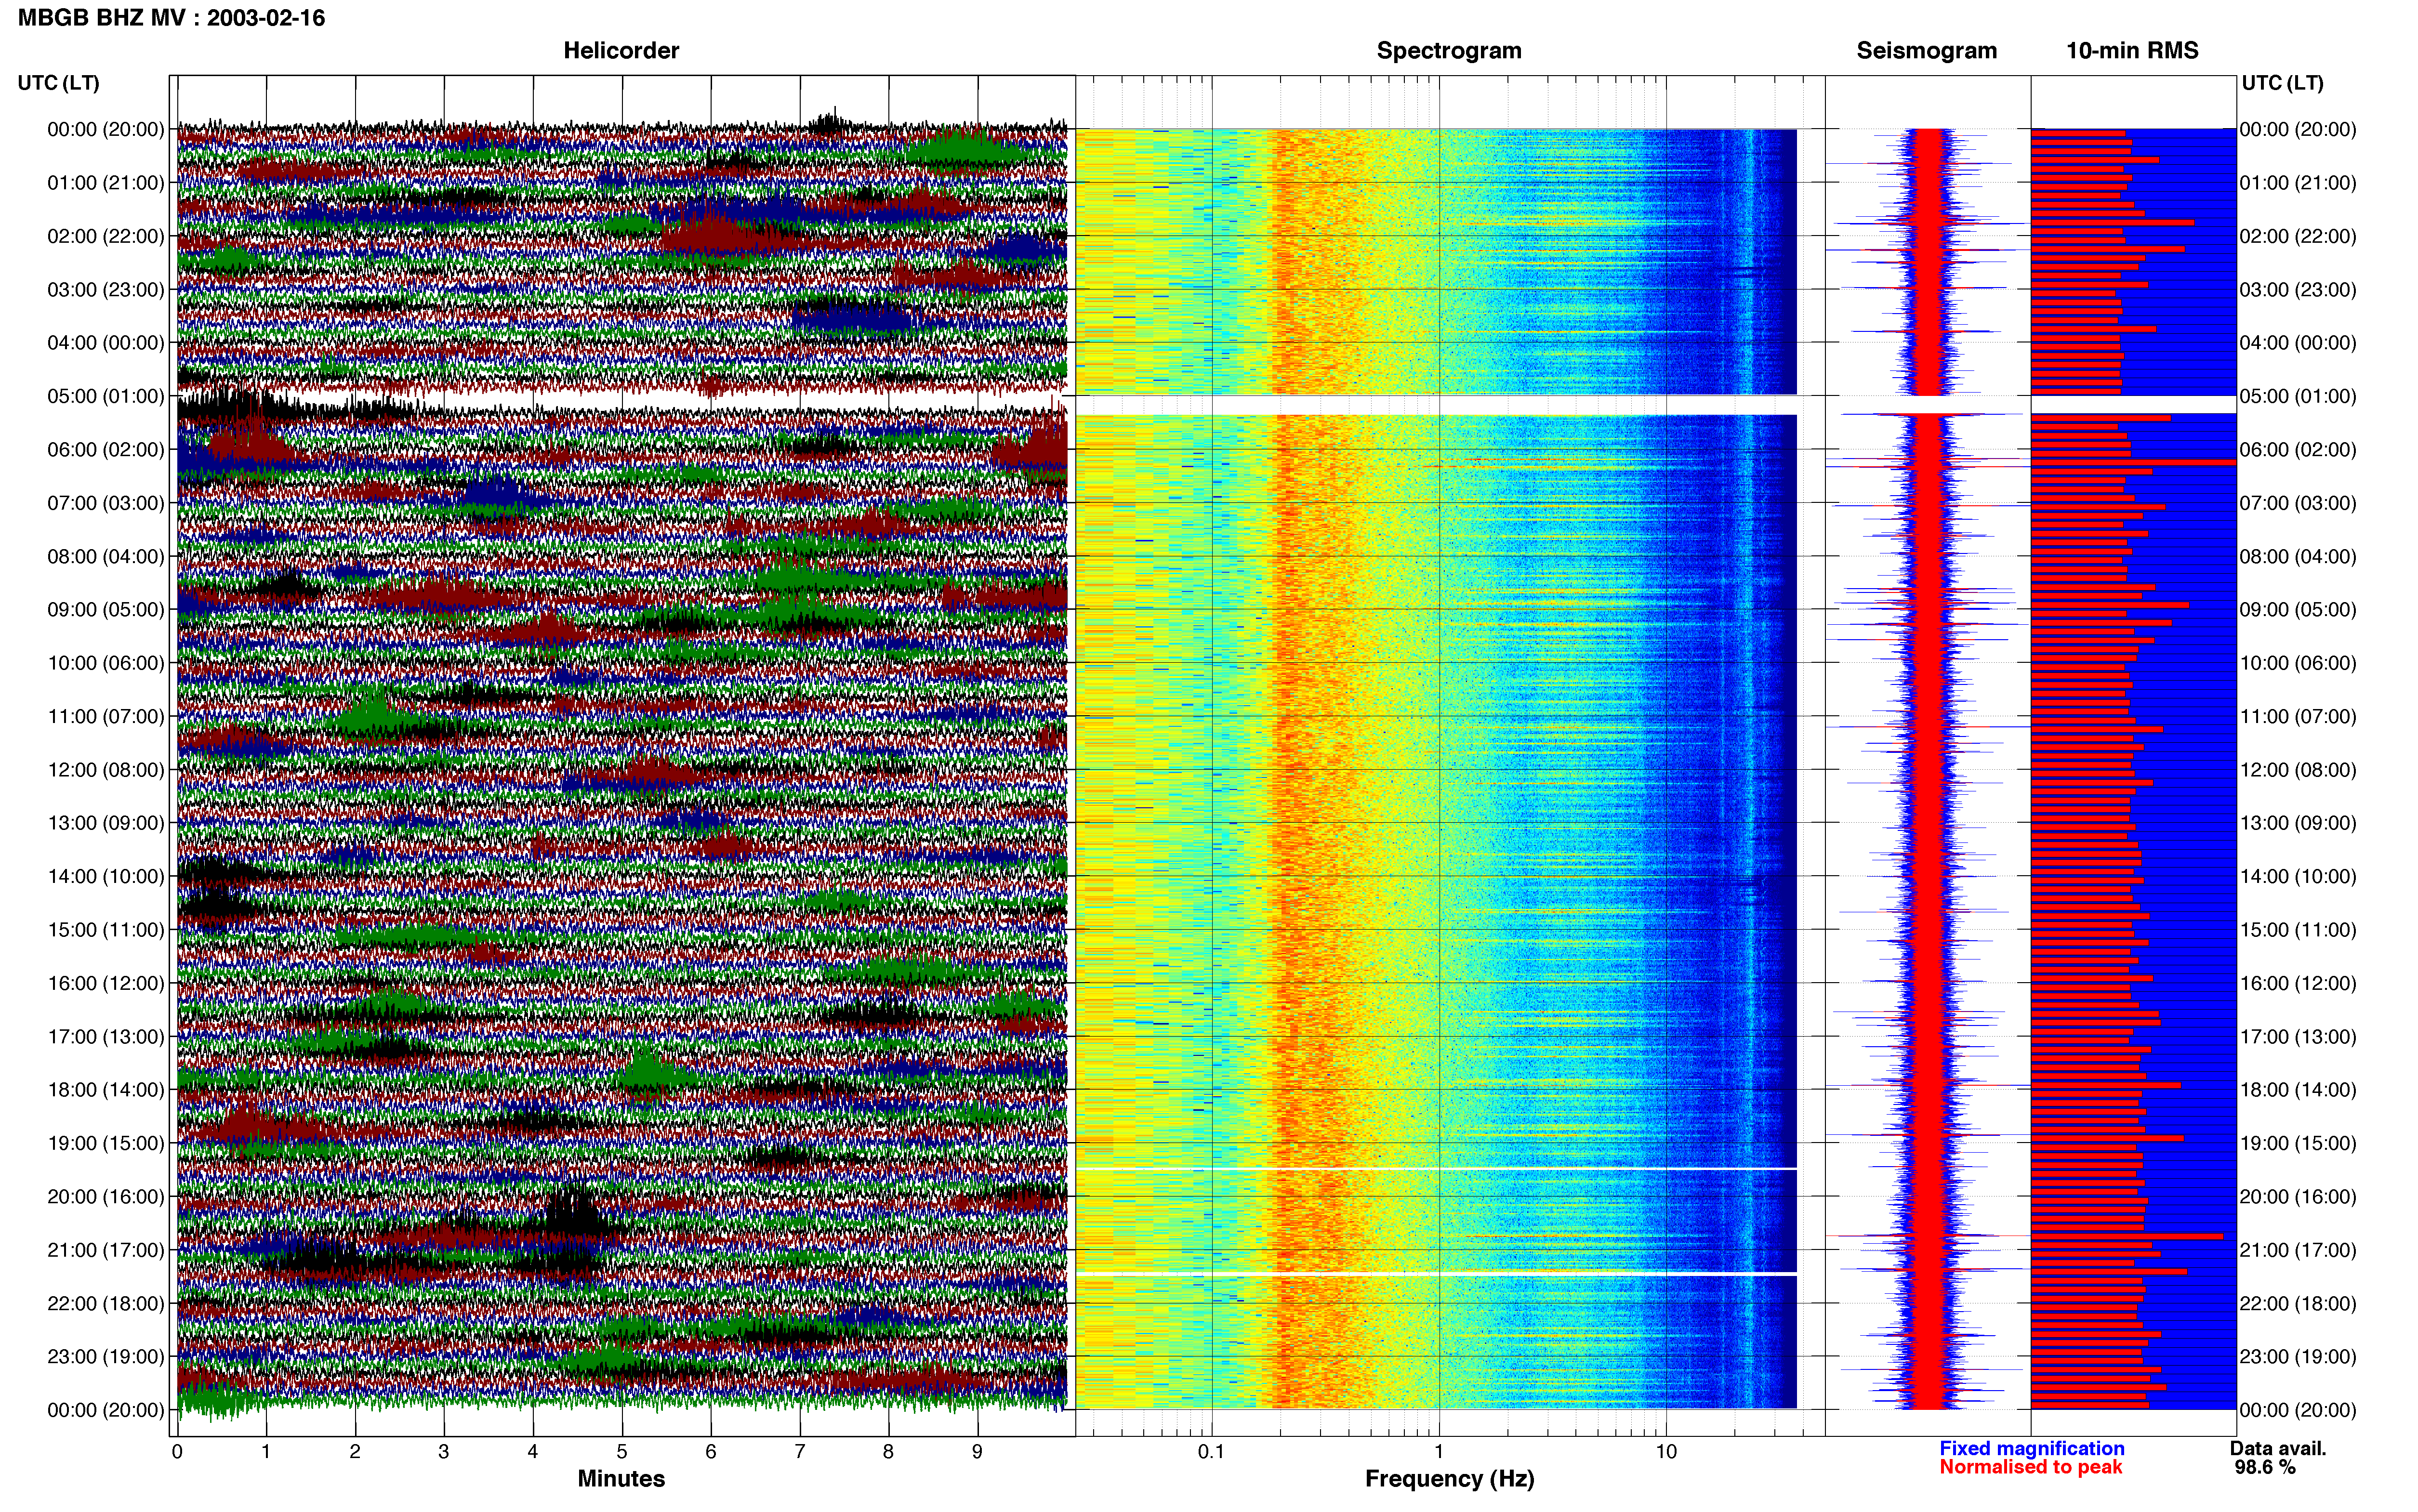This screenshot has width=2418, height=1512.
Task: Click the '3' tick on the Minutes axis
Action: [444, 1452]
